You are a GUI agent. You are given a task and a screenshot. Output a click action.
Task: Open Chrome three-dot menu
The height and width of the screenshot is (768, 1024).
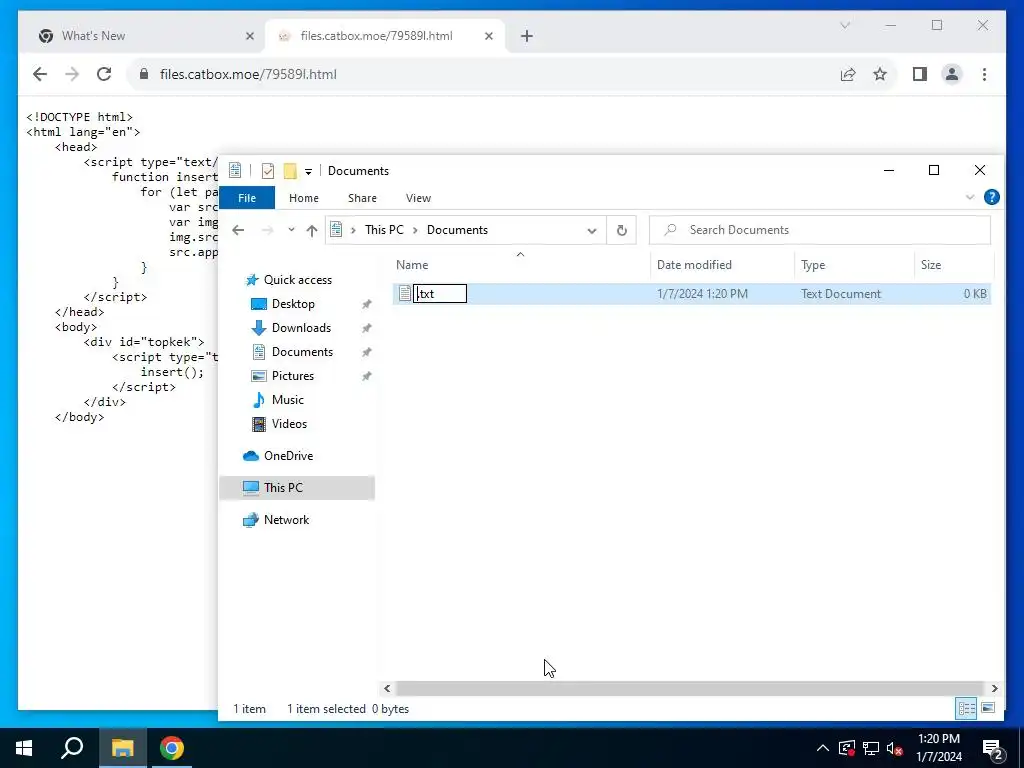click(x=984, y=74)
